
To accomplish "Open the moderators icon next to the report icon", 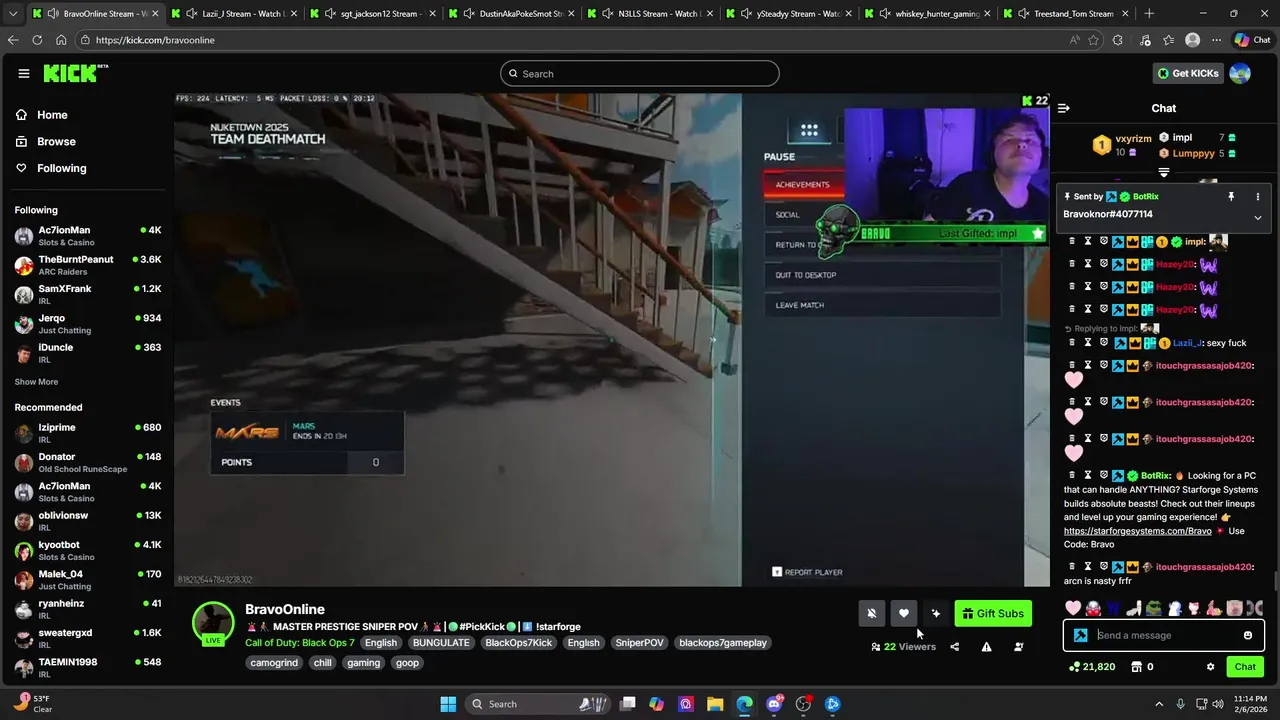I will tap(1018, 647).
